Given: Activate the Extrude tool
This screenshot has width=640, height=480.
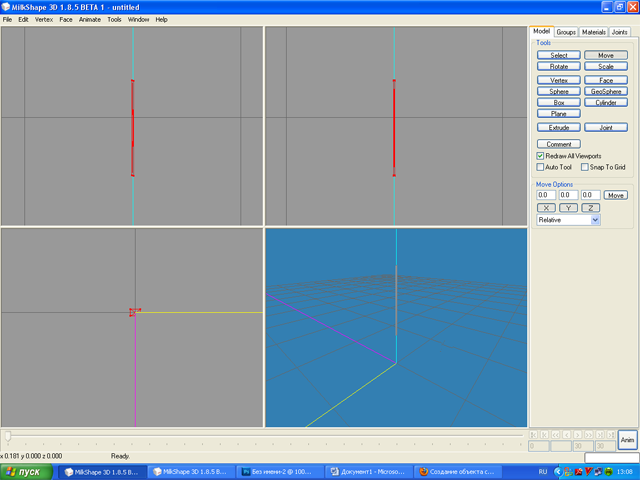Looking at the screenshot, I should point(558,128).
